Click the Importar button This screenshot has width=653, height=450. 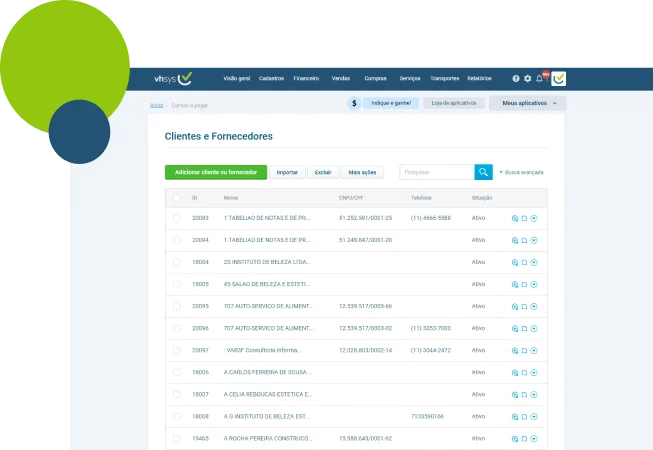tap(287, 172)
